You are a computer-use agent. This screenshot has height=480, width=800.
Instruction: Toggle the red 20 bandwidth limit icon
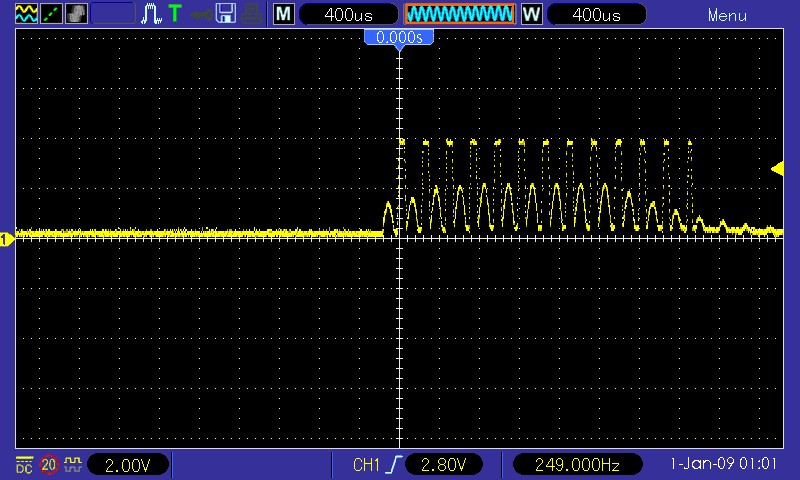pos(49,465)
